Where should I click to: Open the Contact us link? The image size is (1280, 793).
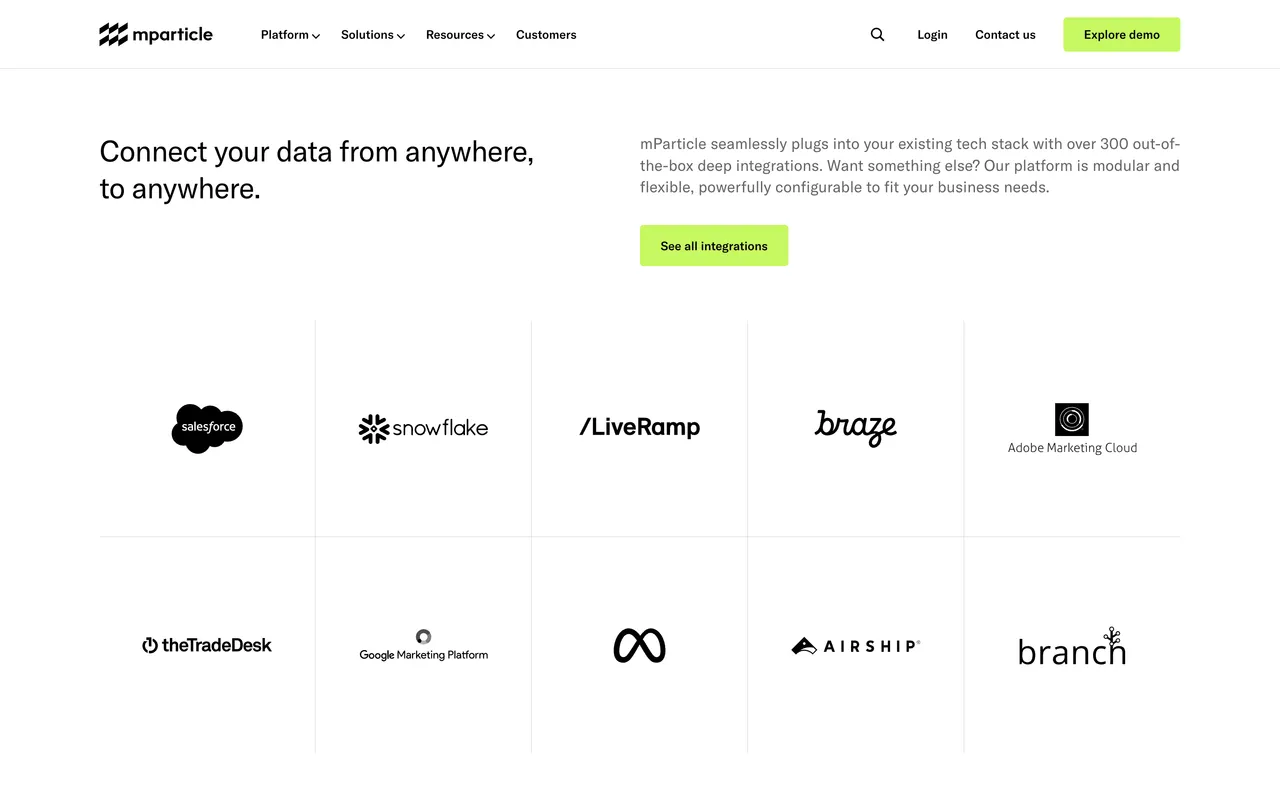coord(1005,34)
